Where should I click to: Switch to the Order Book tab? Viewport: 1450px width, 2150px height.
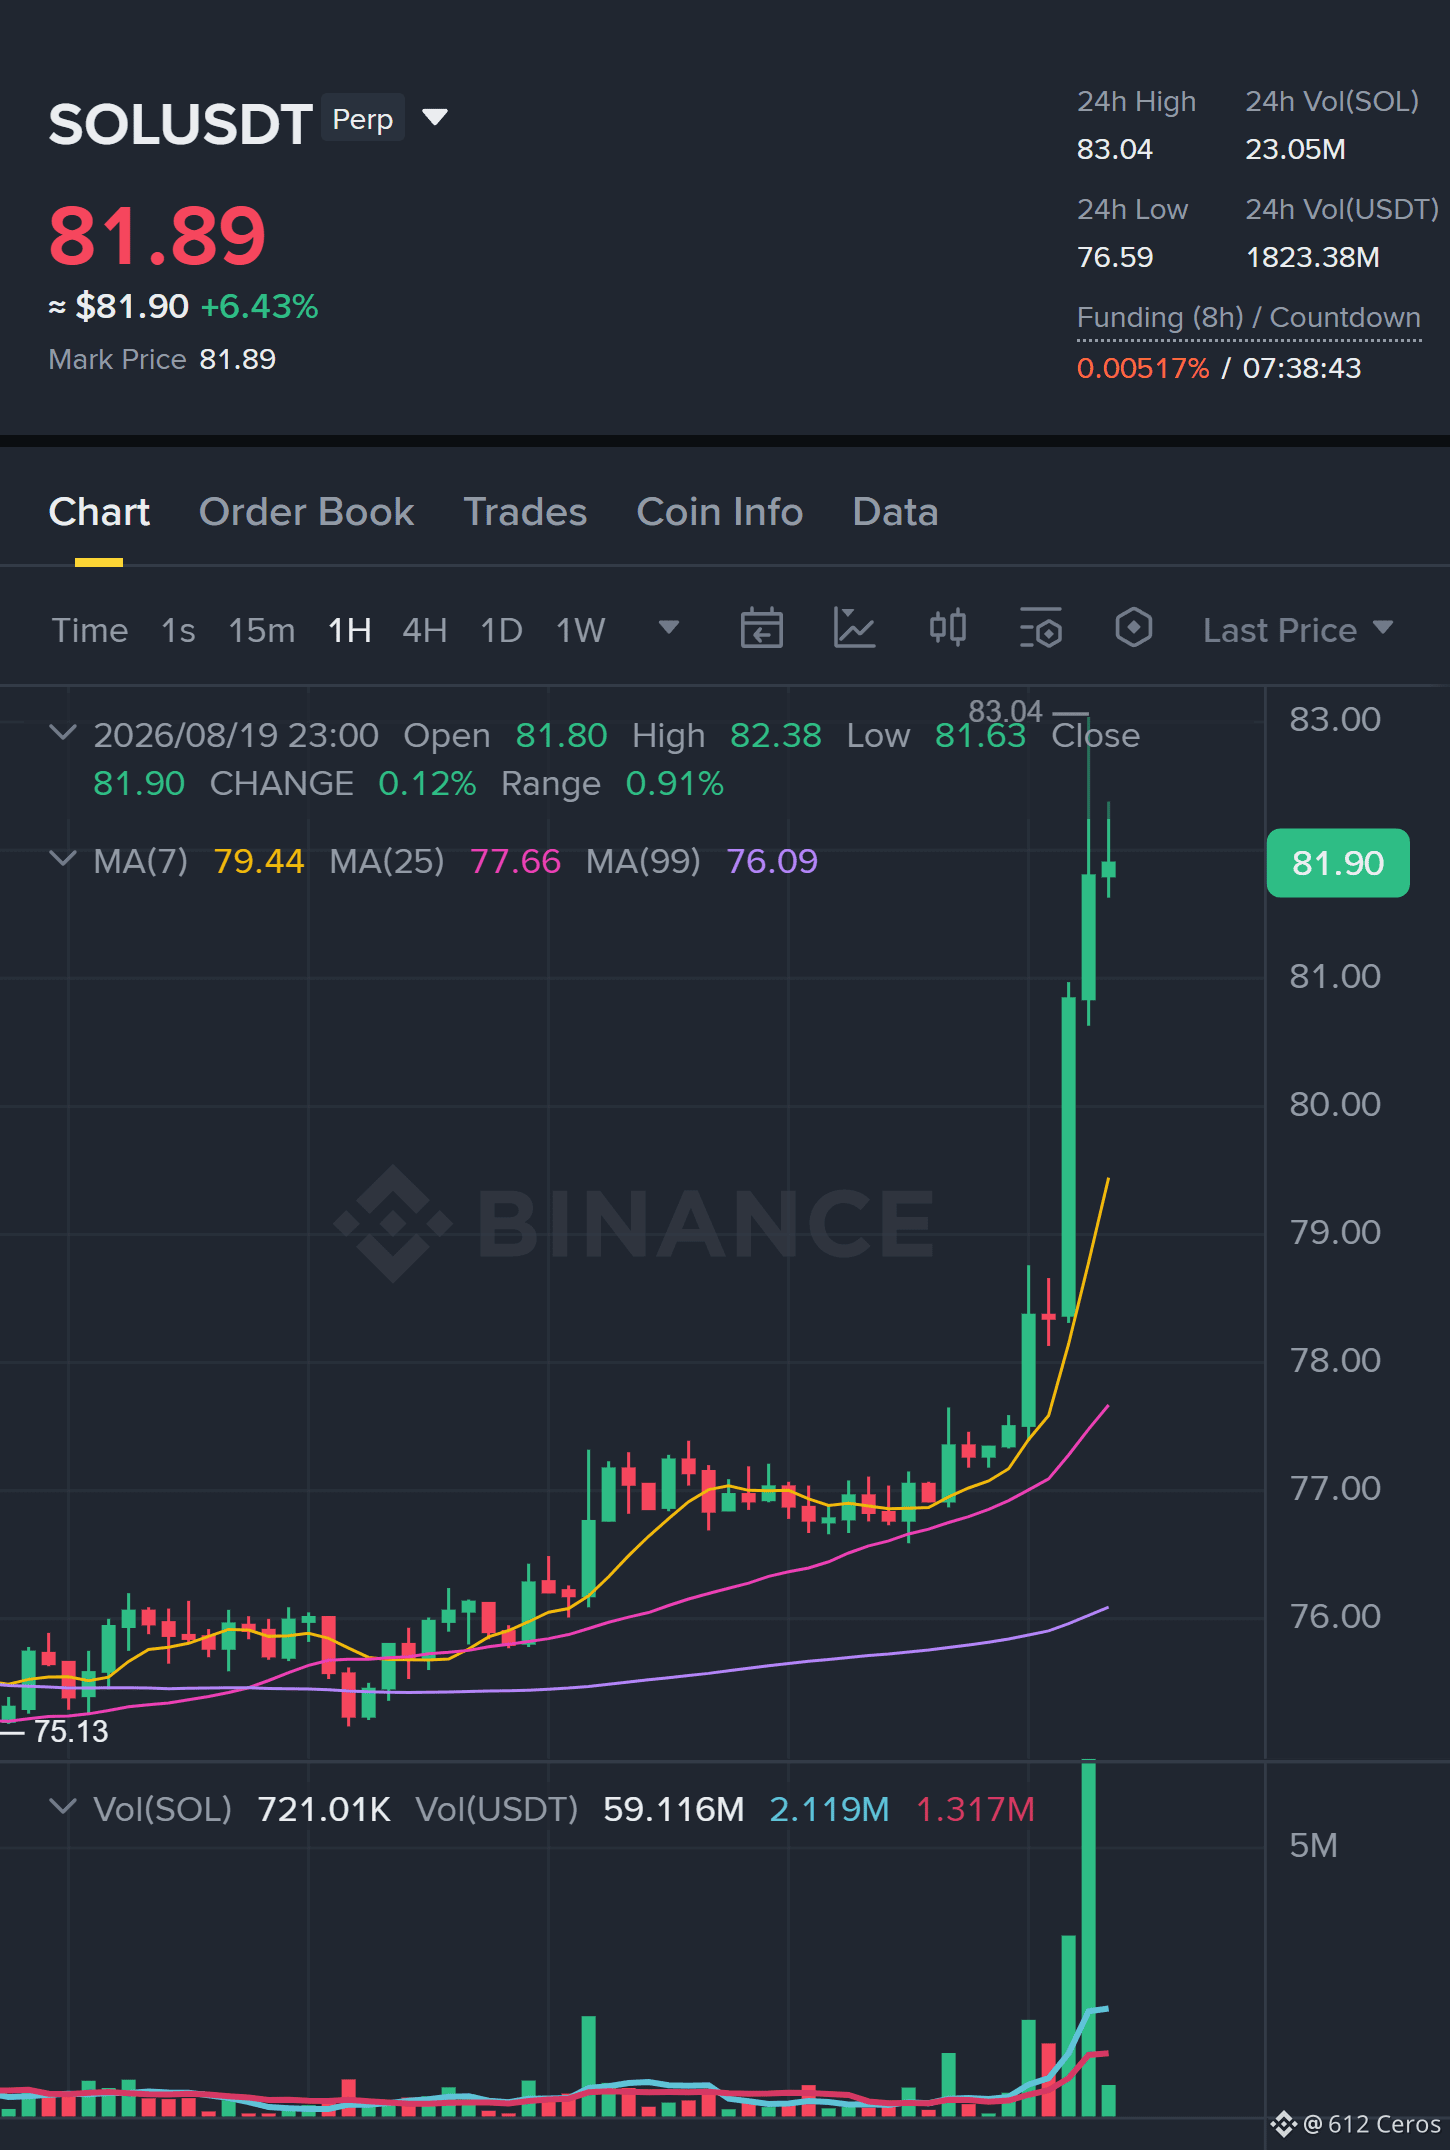(x=306, y=512)
